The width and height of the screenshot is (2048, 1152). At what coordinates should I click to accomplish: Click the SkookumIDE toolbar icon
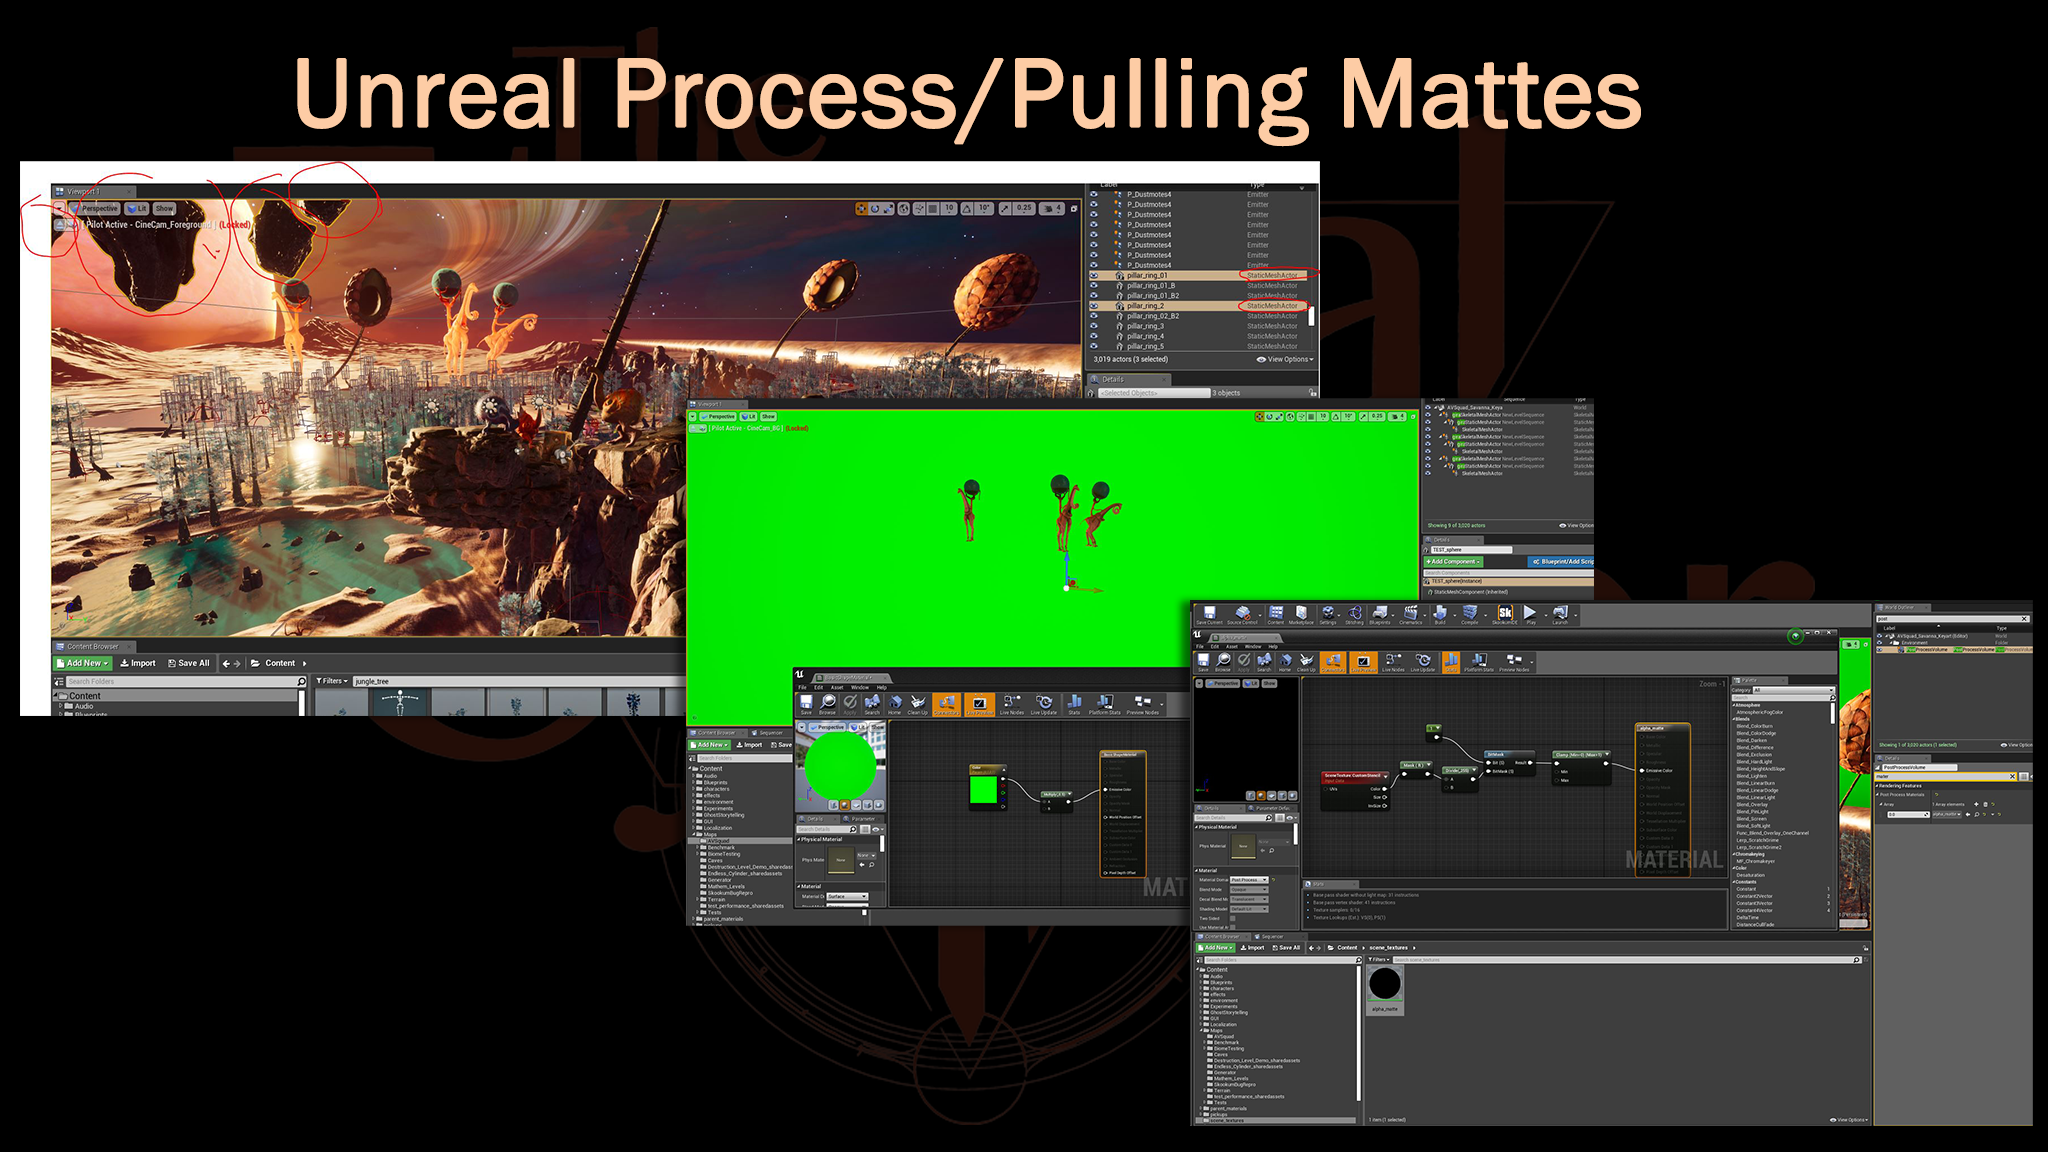[x=1504, y=613]
